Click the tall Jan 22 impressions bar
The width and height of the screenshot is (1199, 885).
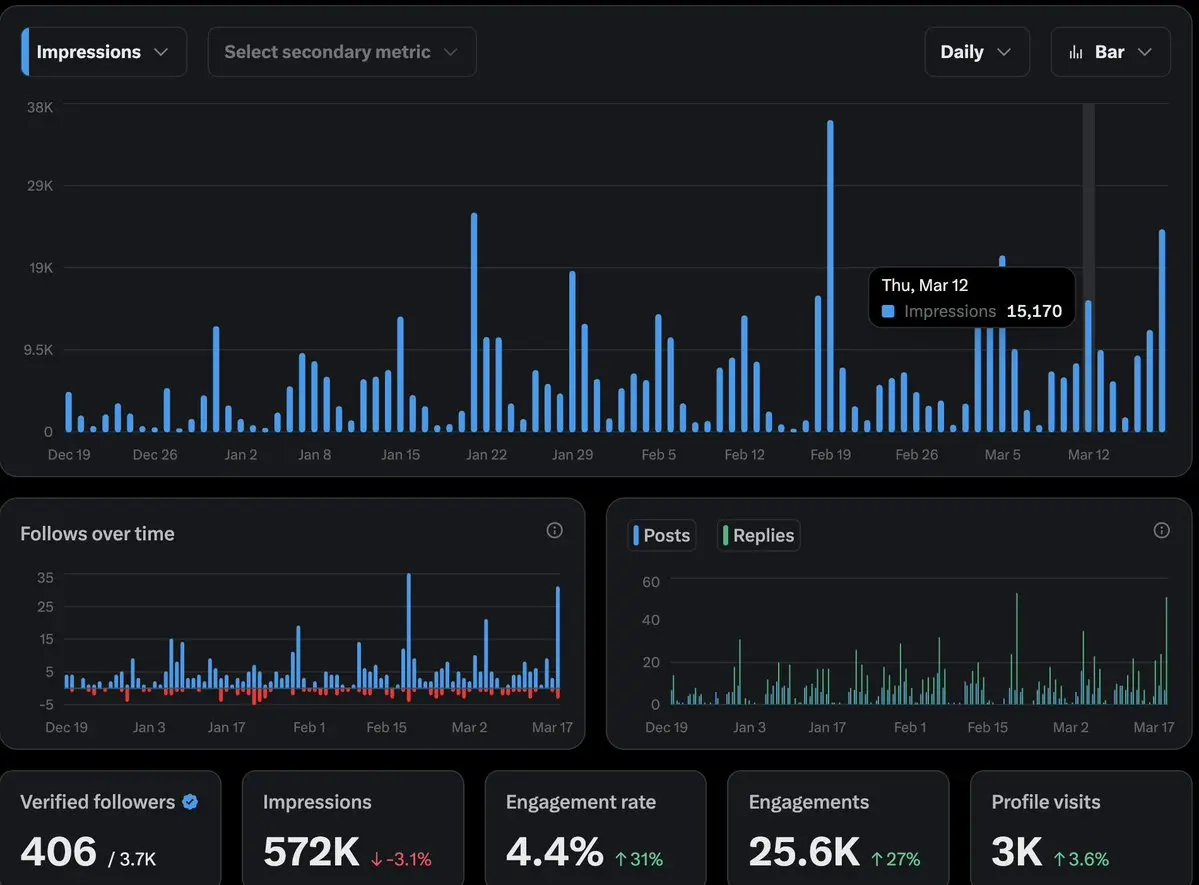point(474,322)
